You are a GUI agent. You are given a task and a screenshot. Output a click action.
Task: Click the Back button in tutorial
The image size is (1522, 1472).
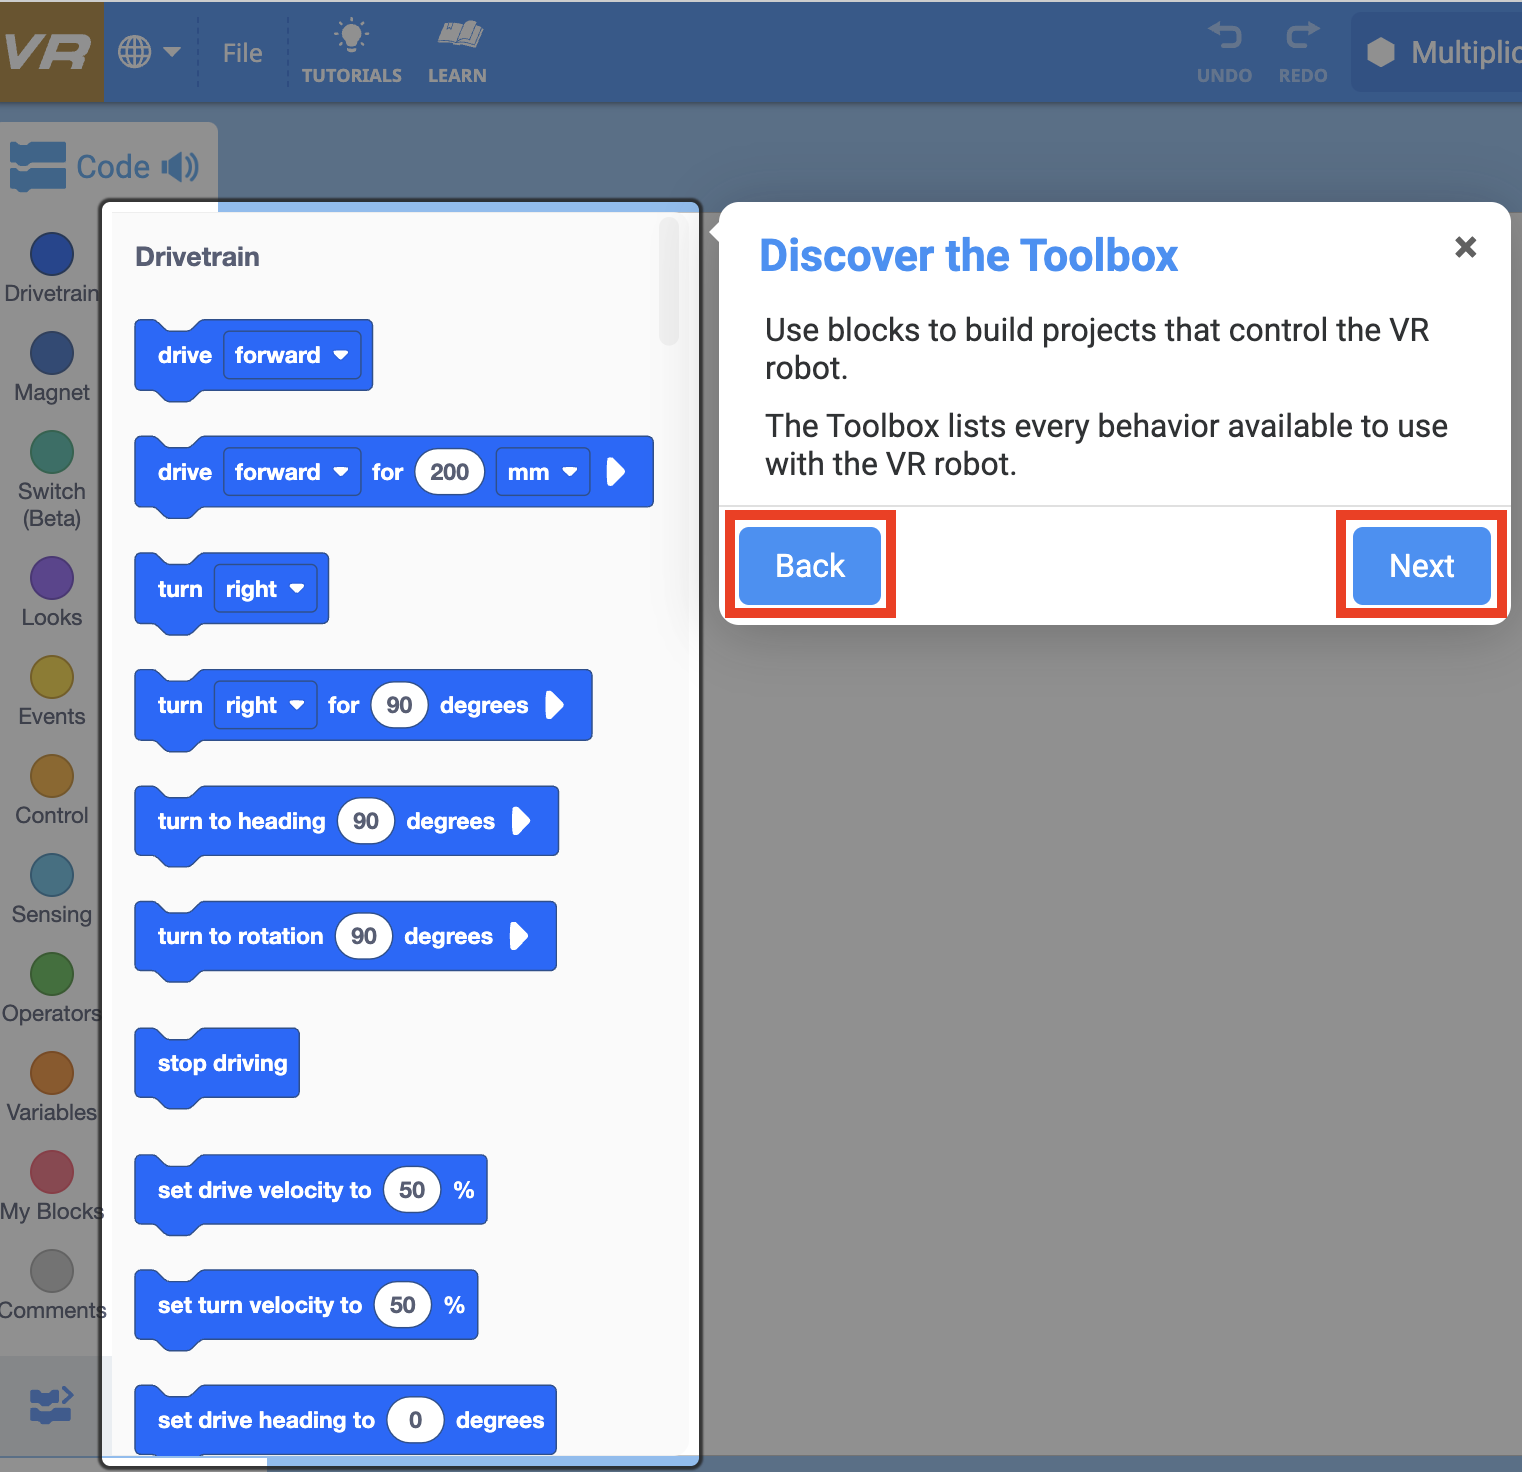[x=810, y=566]
